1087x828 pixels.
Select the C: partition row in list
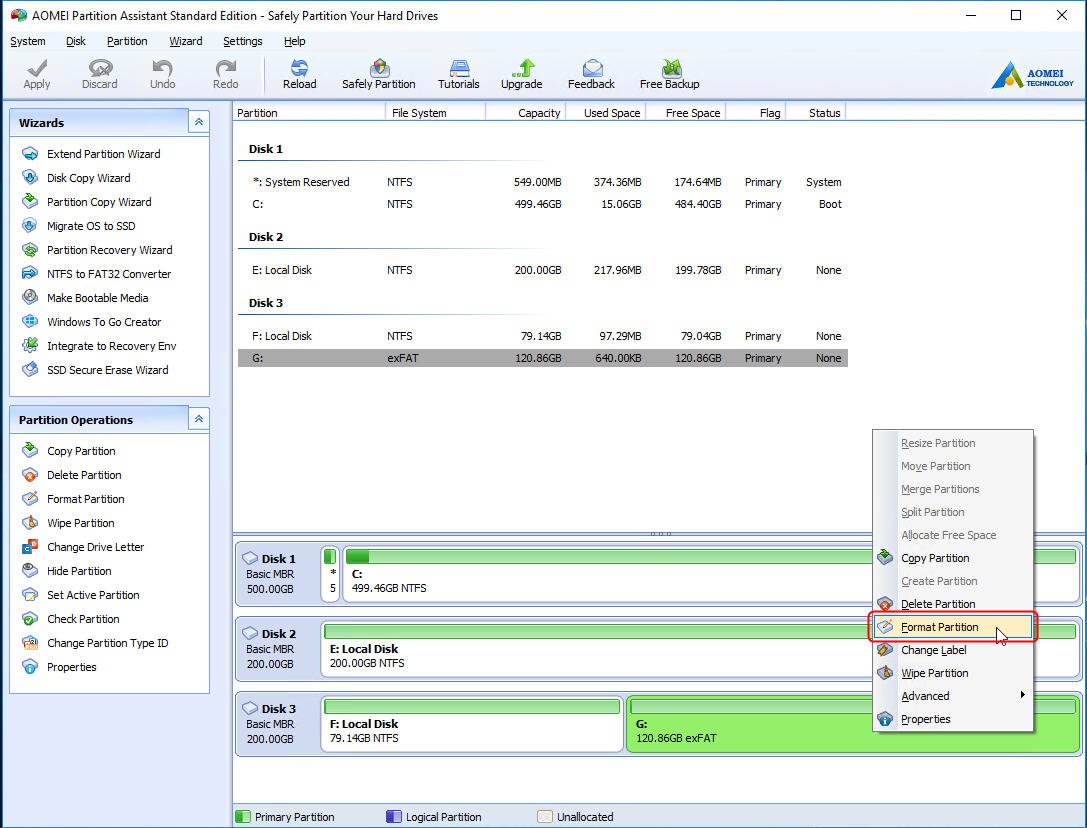(543, 204)
